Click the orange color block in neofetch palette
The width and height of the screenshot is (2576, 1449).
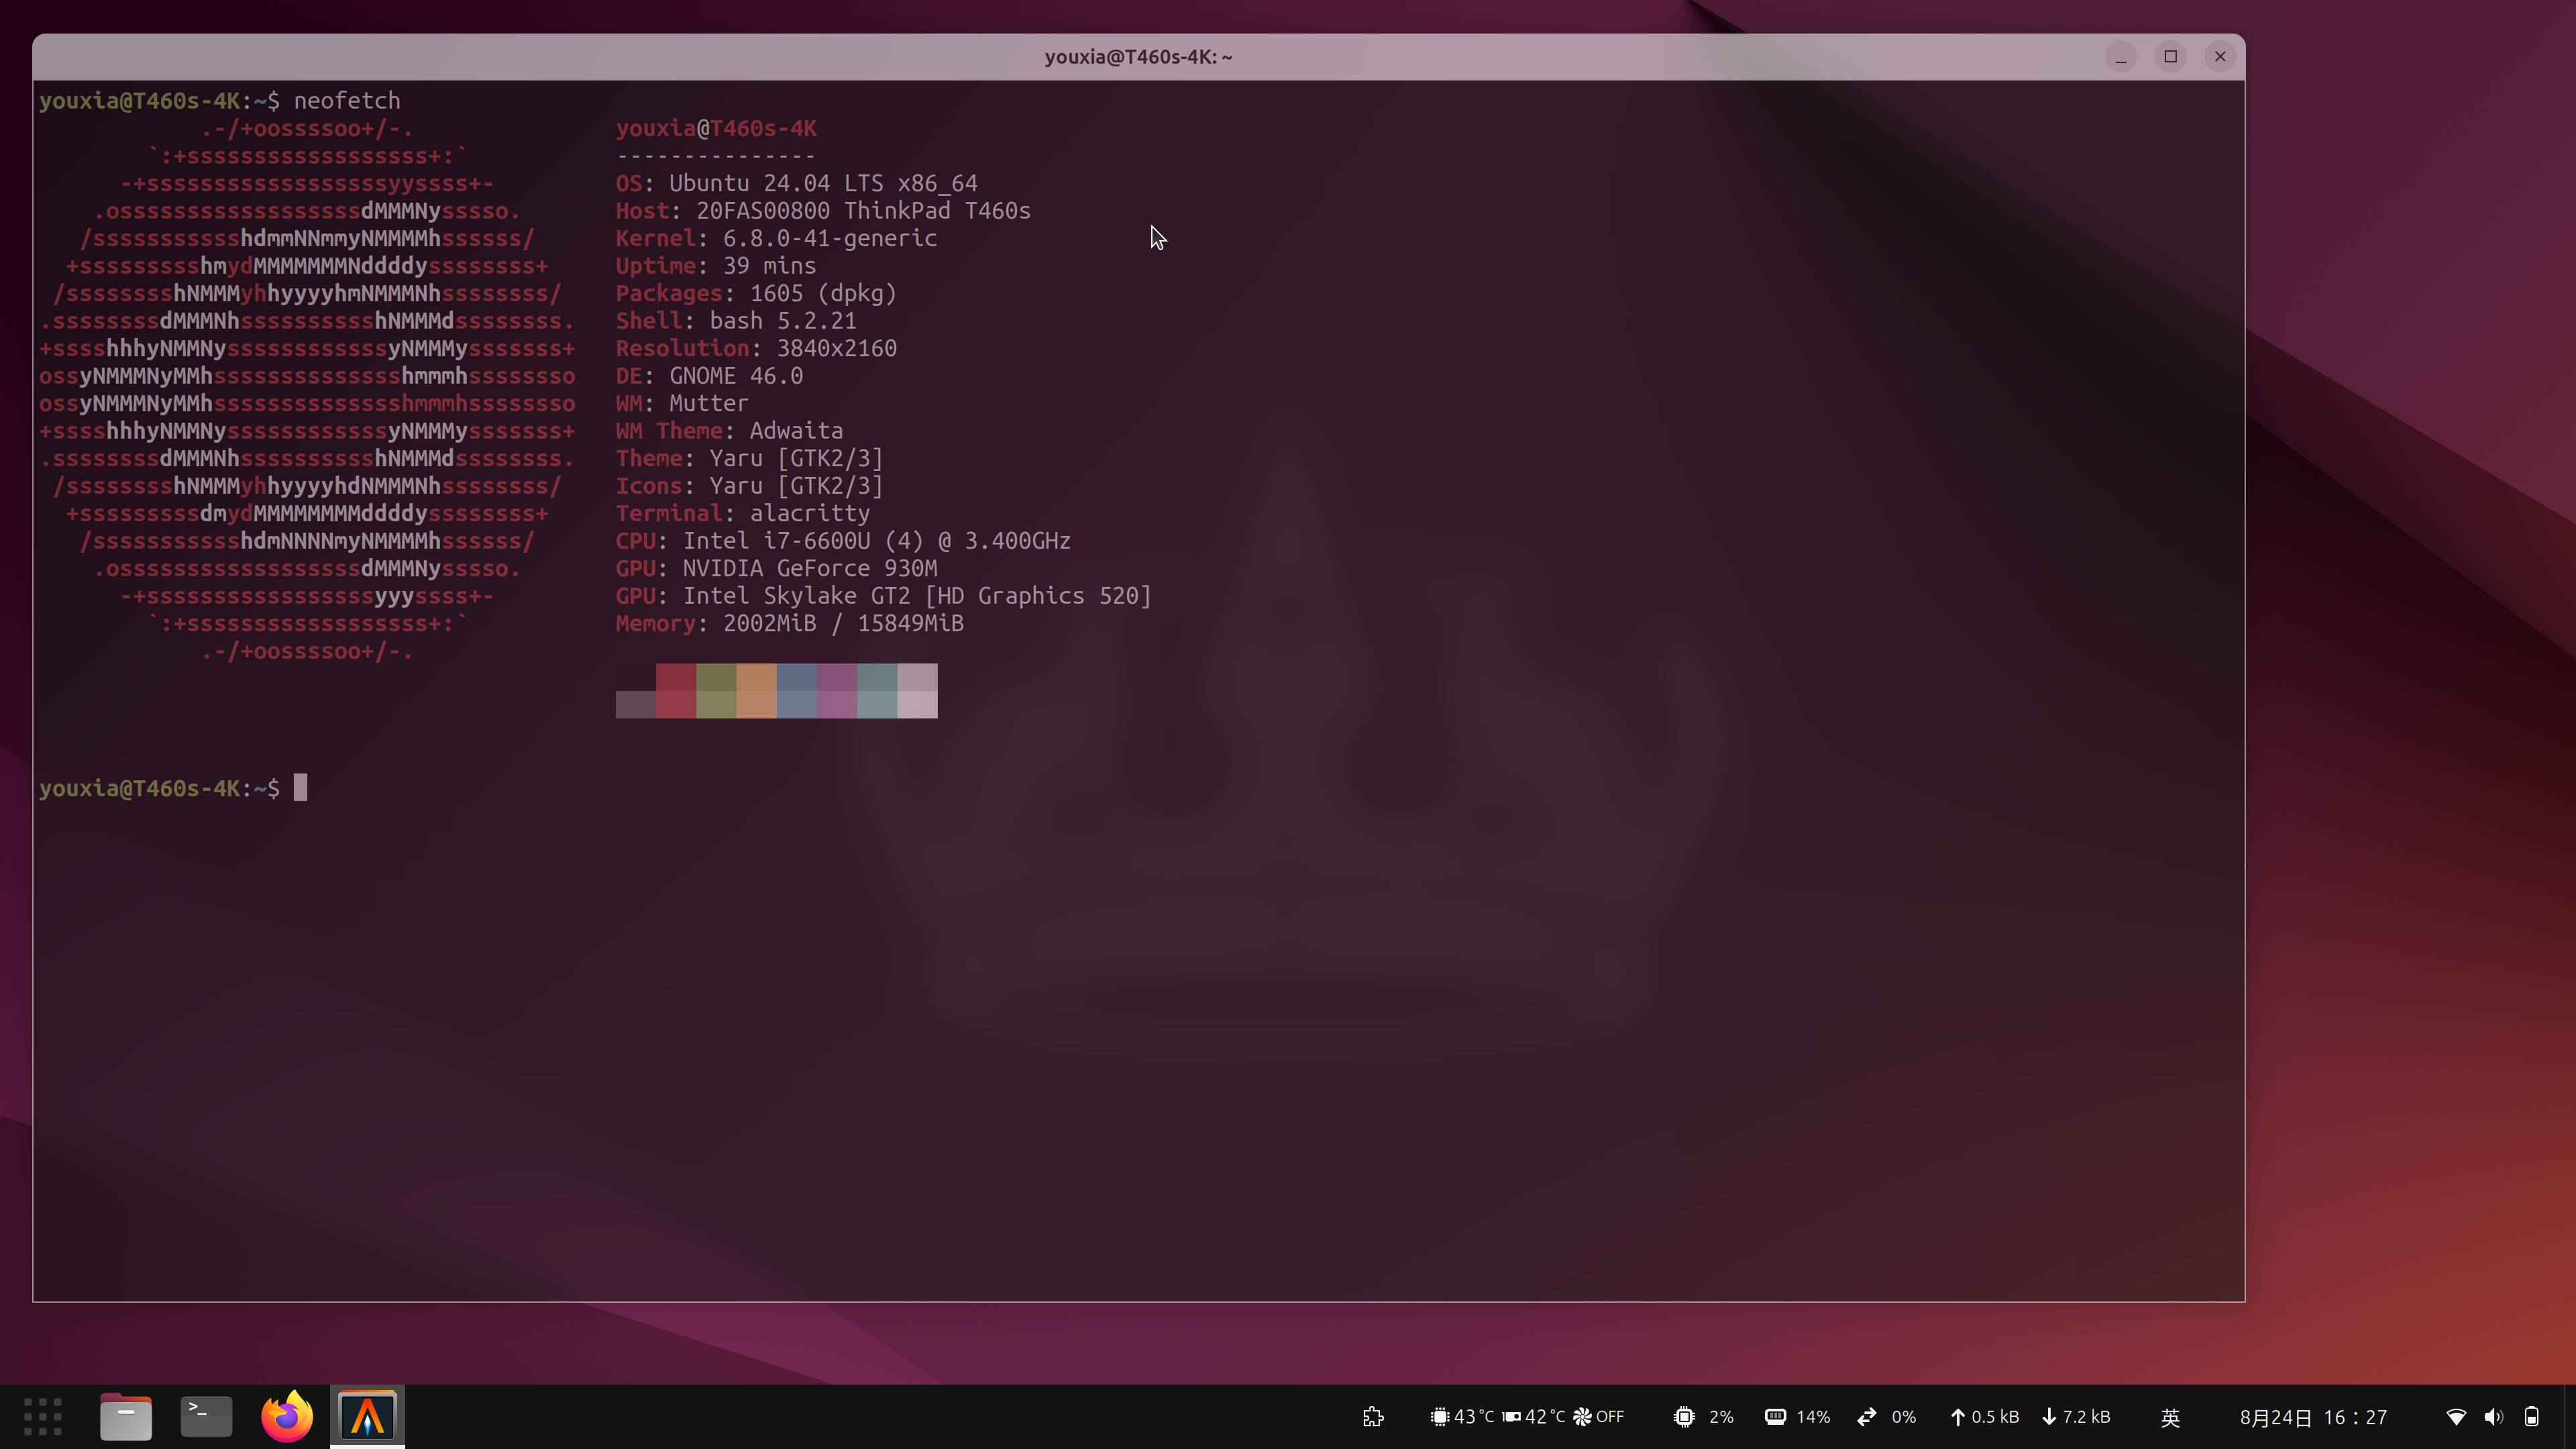757,691
